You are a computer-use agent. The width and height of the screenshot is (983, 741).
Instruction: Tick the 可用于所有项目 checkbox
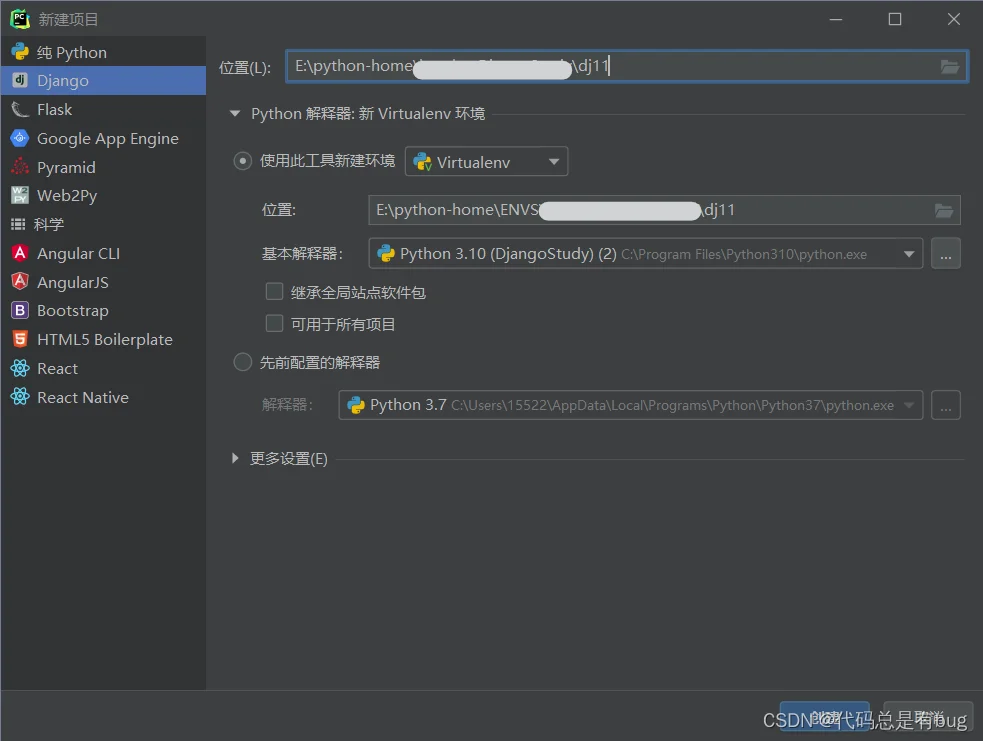click(x=275, y=323)
